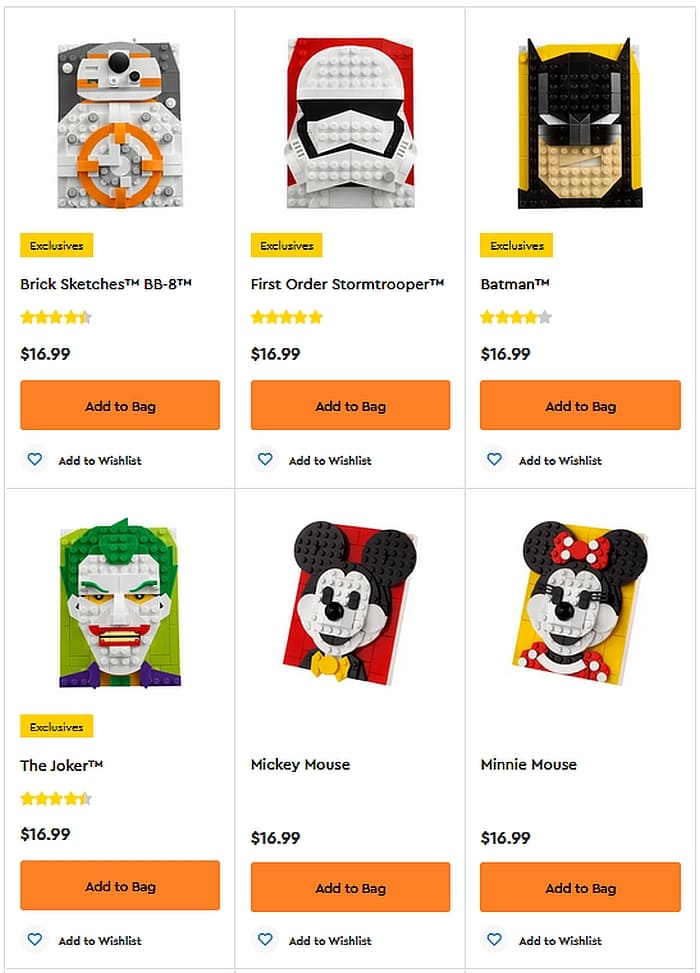Add Minnie Mouse to bag
The height and width of the screenshot is (973, 700).
point(580,886)
